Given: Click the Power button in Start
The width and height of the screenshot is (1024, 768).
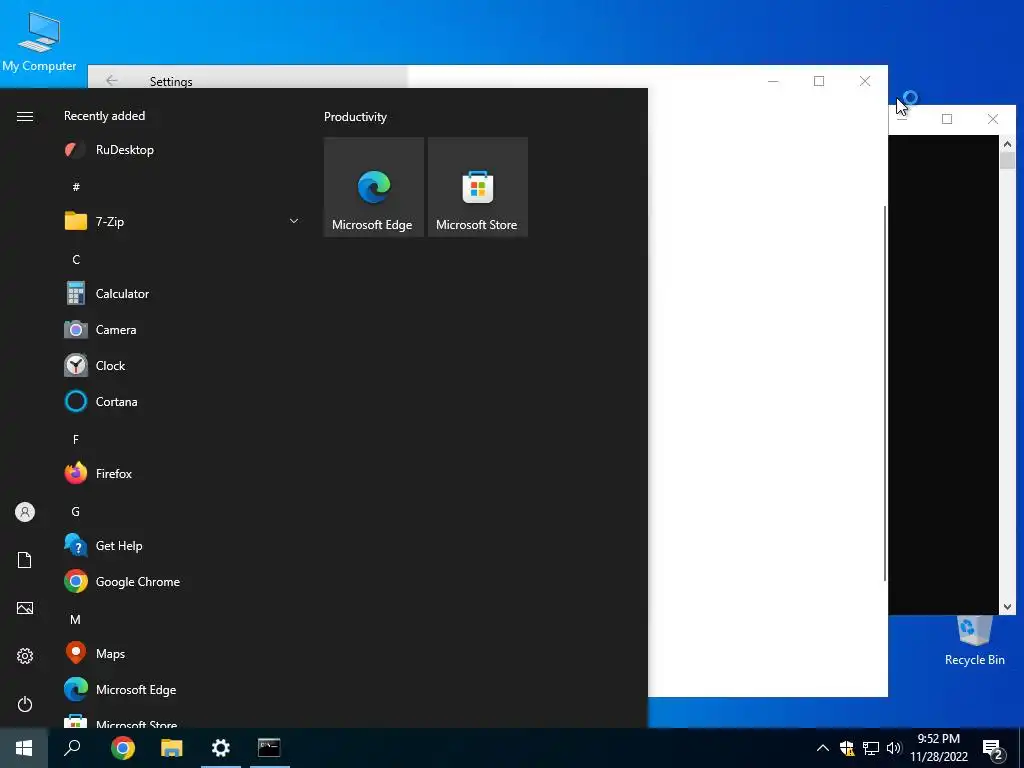Looking at the screenshot, I should (25, 704).
